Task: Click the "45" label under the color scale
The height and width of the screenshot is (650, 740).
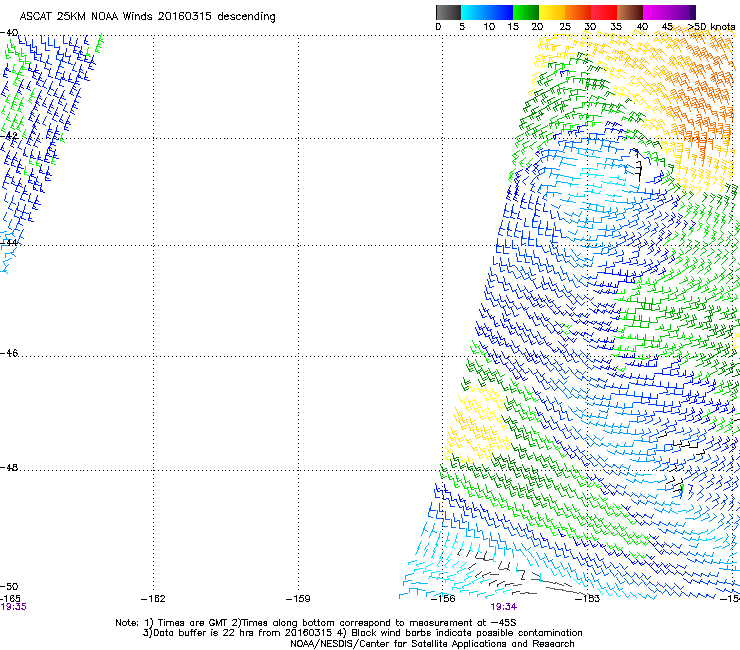Action: (667, 27)
